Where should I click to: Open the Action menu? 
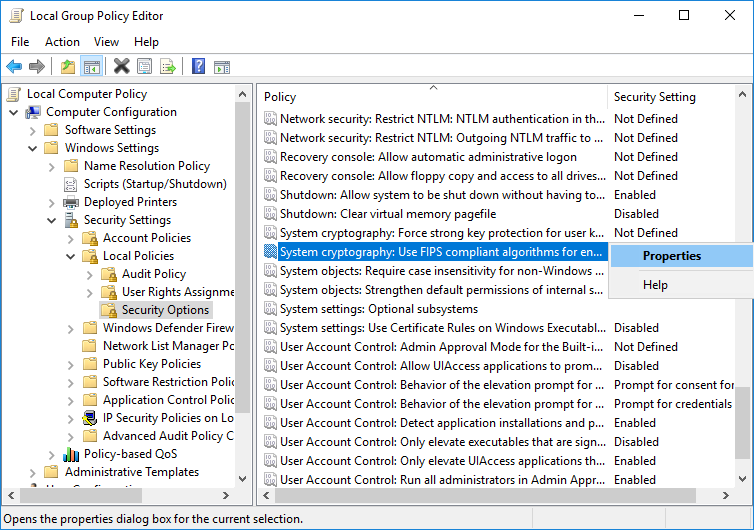point(62,42)
